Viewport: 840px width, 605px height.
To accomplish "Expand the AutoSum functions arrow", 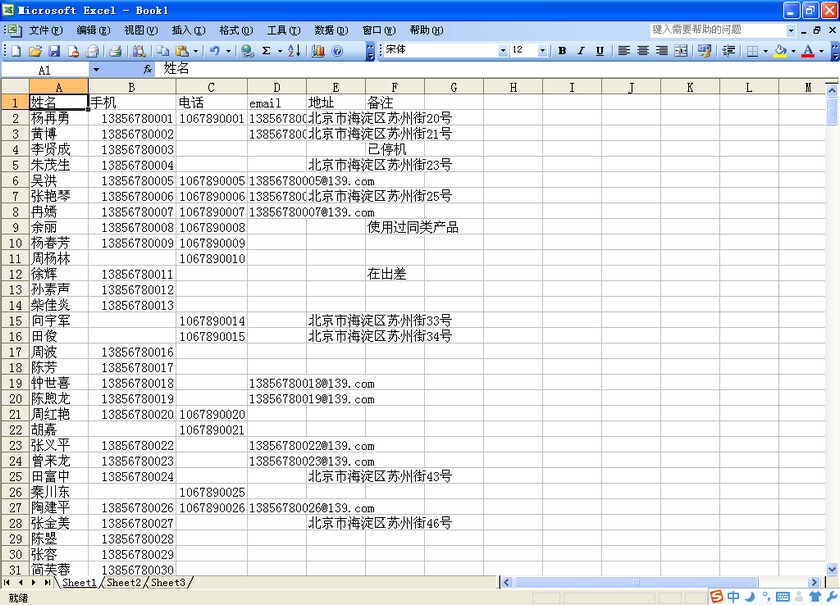I will tap(280, 51).
